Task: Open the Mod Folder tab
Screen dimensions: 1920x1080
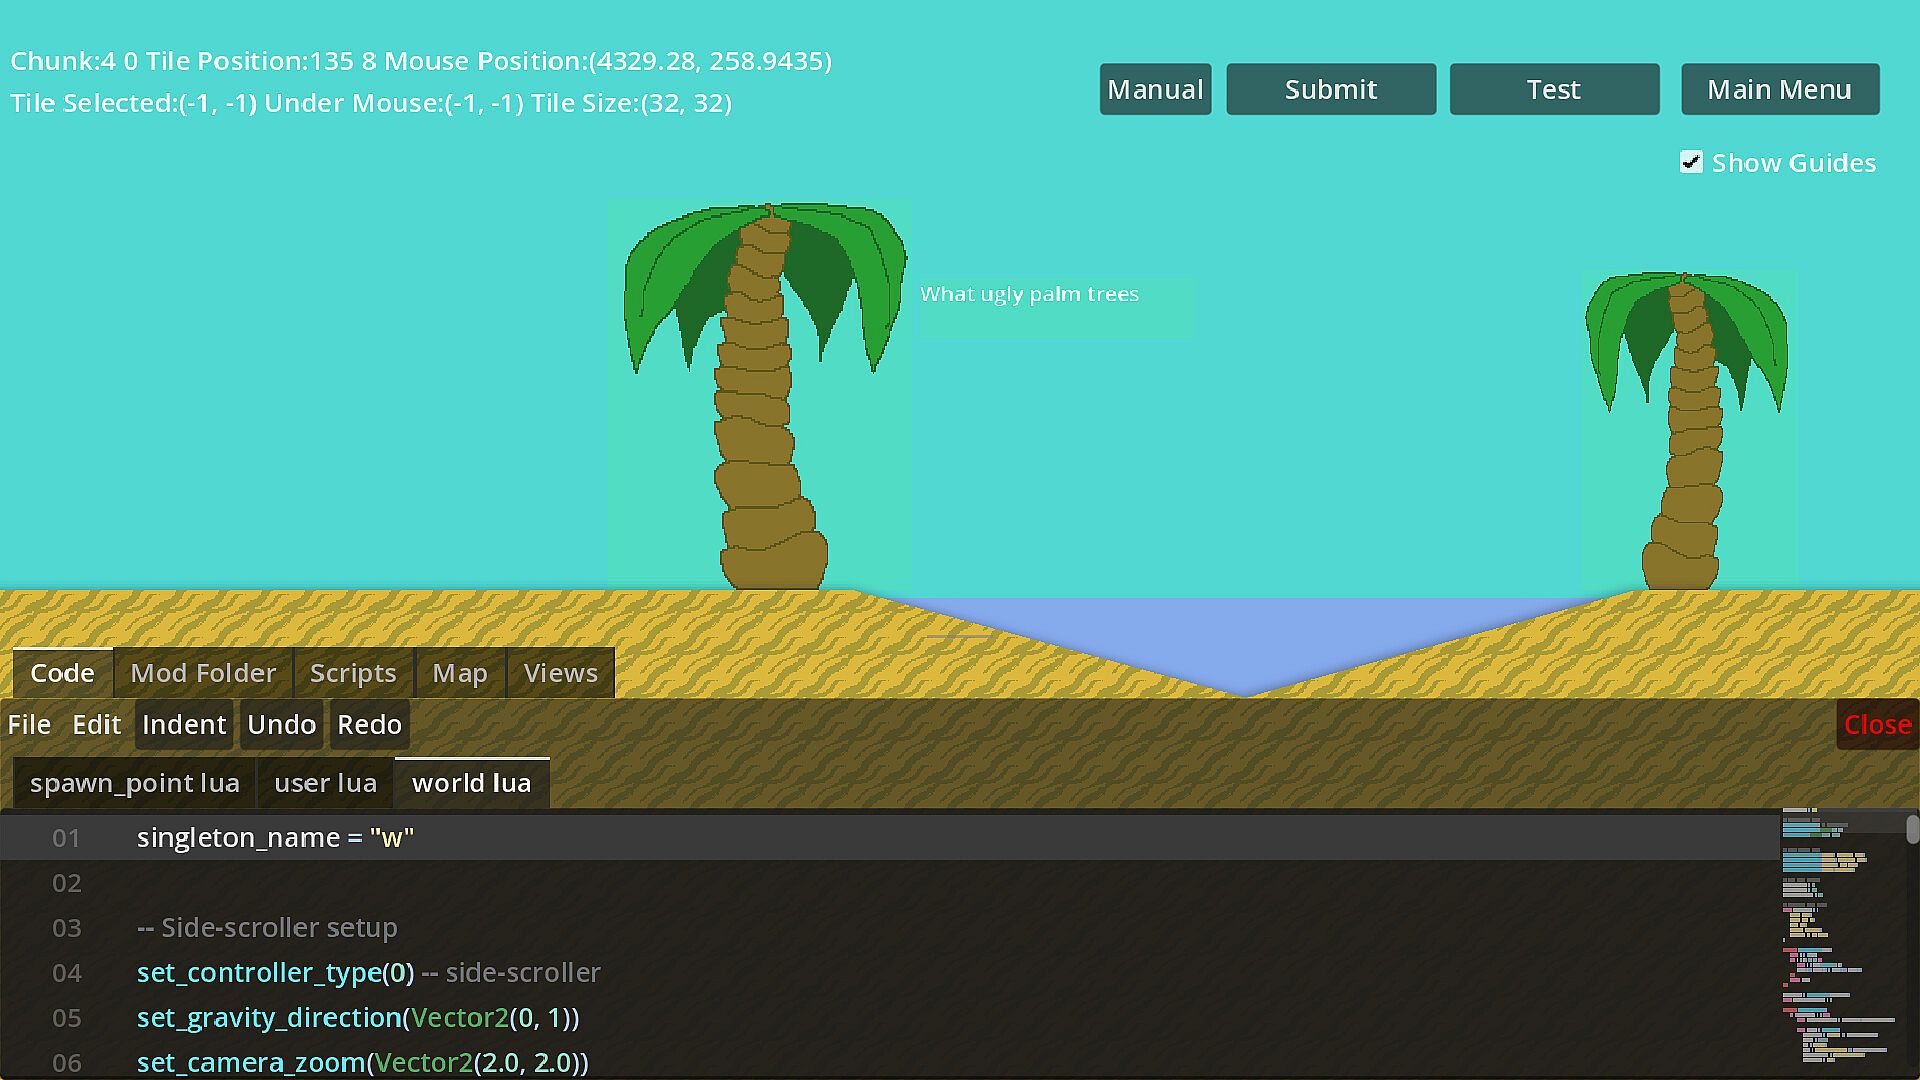Action: (x=203, y=673)
